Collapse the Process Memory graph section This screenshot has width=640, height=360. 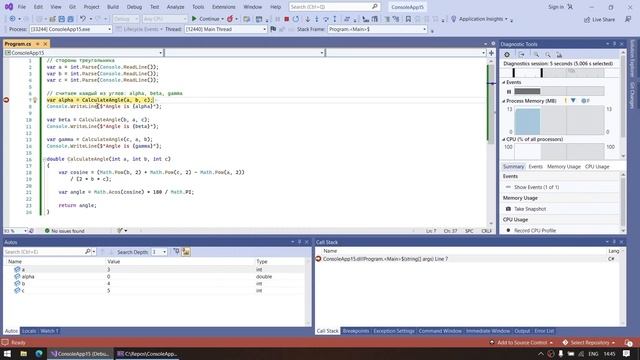pyautogui.click(x=504, y=101)
